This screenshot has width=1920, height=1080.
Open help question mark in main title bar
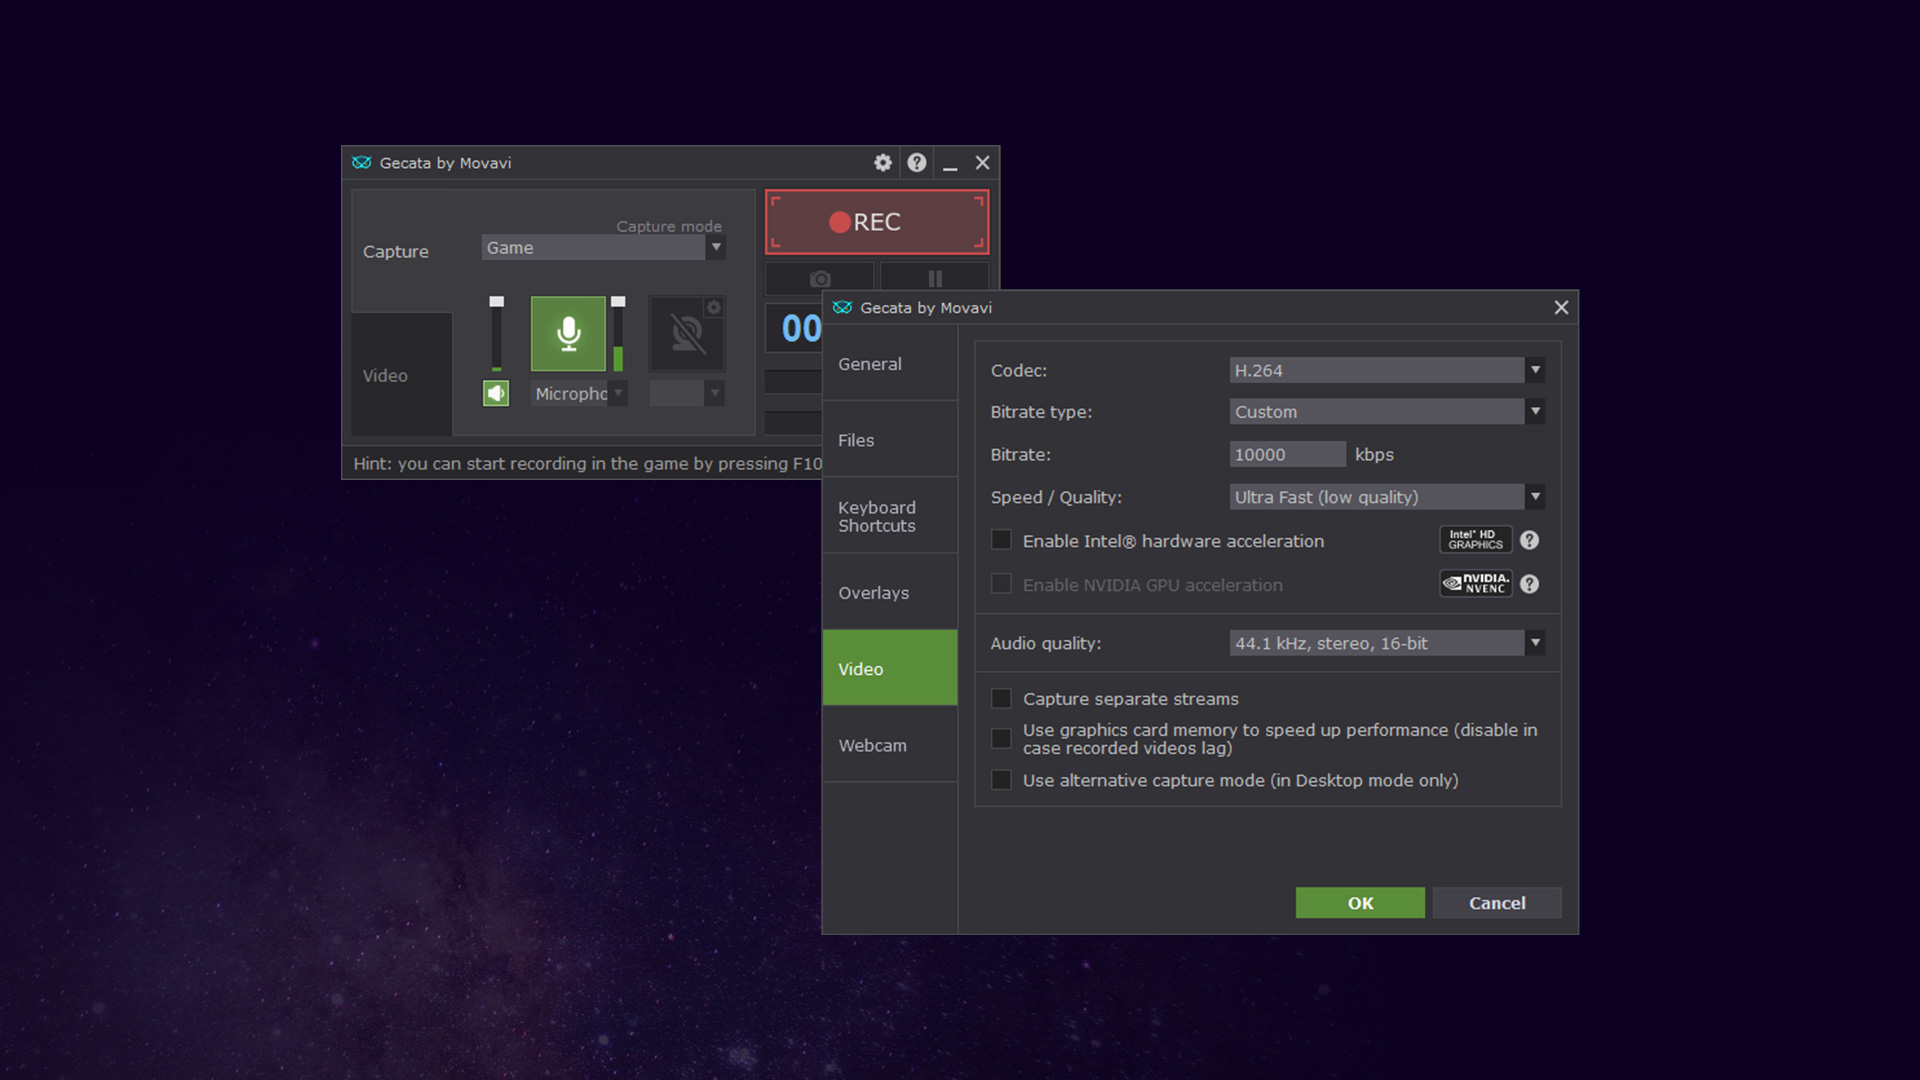pos(916,163)
